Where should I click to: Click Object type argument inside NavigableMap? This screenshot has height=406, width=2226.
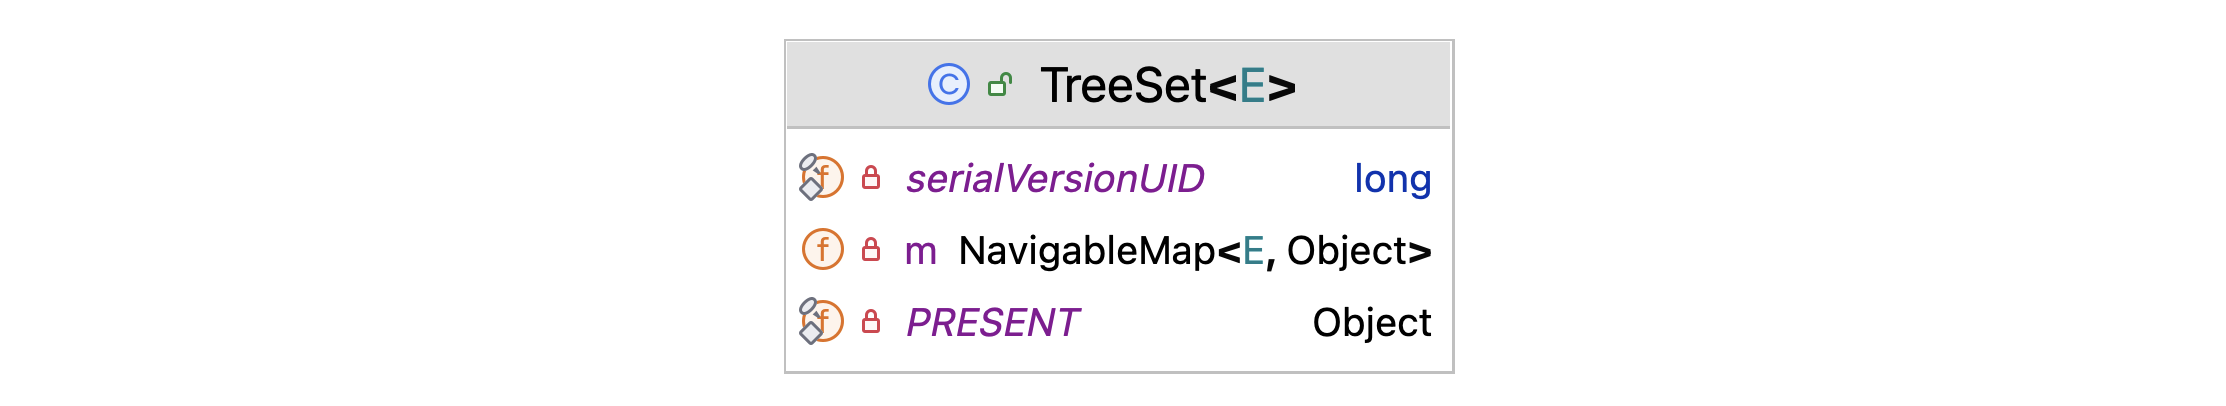(x=1346, y=251)
